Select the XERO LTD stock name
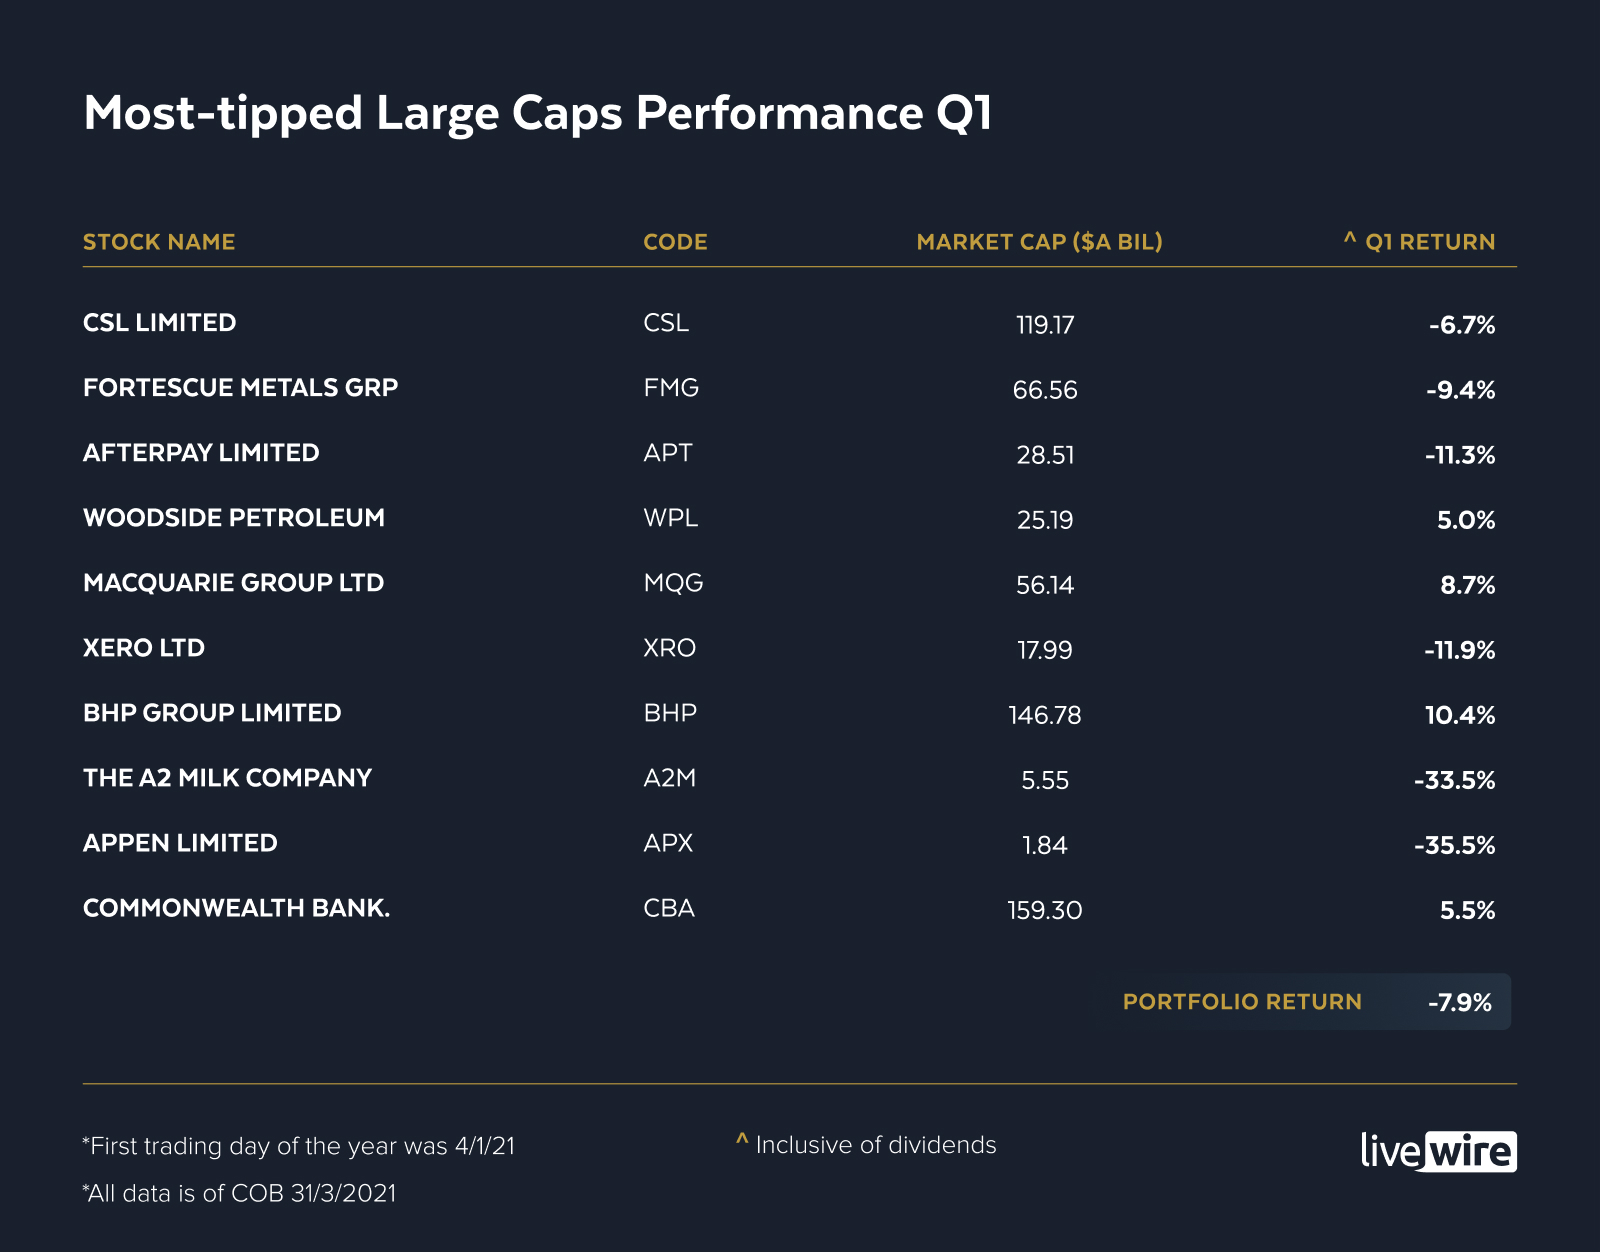 (144, 648)
